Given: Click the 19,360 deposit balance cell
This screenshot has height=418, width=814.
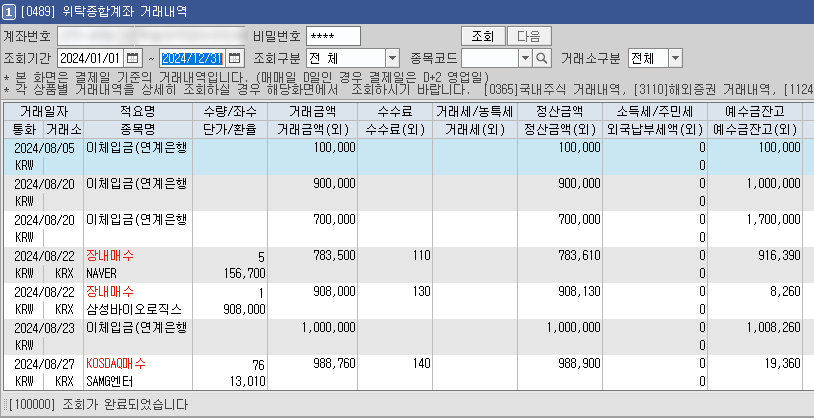Looking at the screenshot, I should (755, 363).
